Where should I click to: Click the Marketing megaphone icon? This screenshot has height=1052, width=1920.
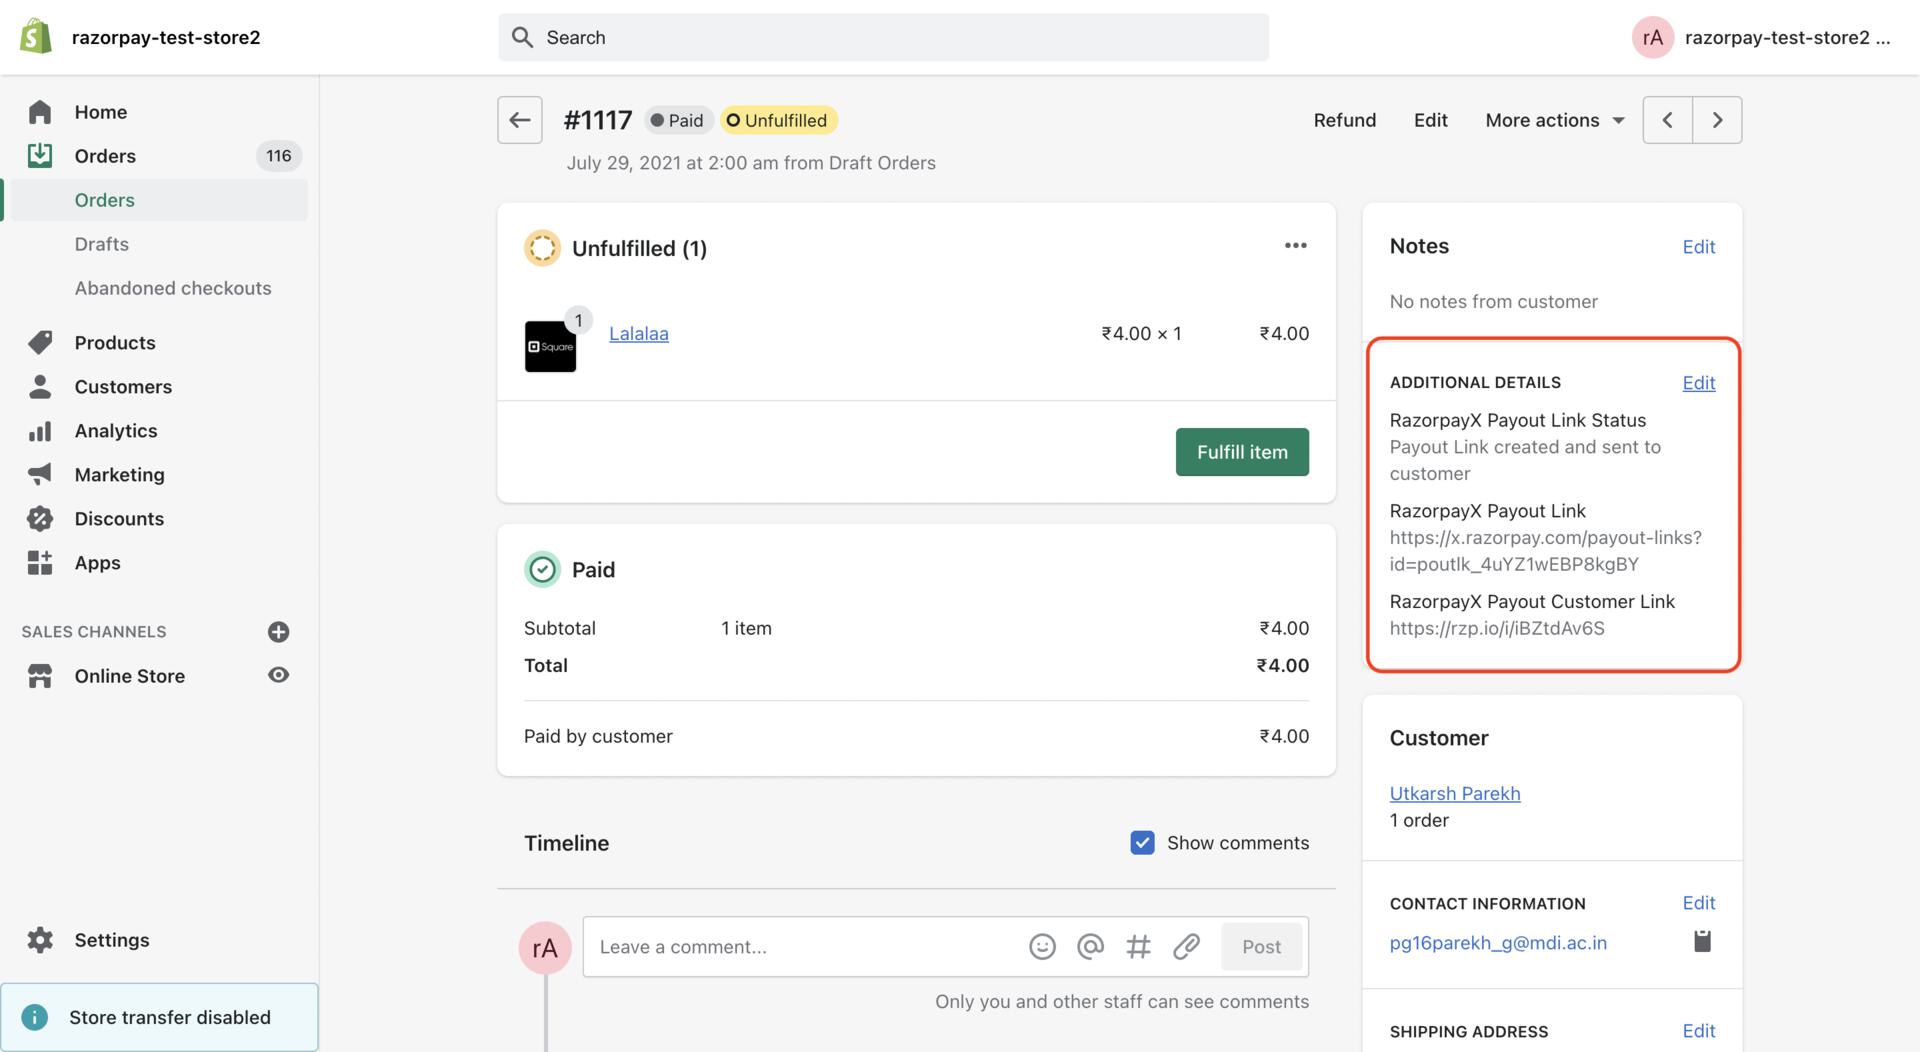[x=40, y=474]
